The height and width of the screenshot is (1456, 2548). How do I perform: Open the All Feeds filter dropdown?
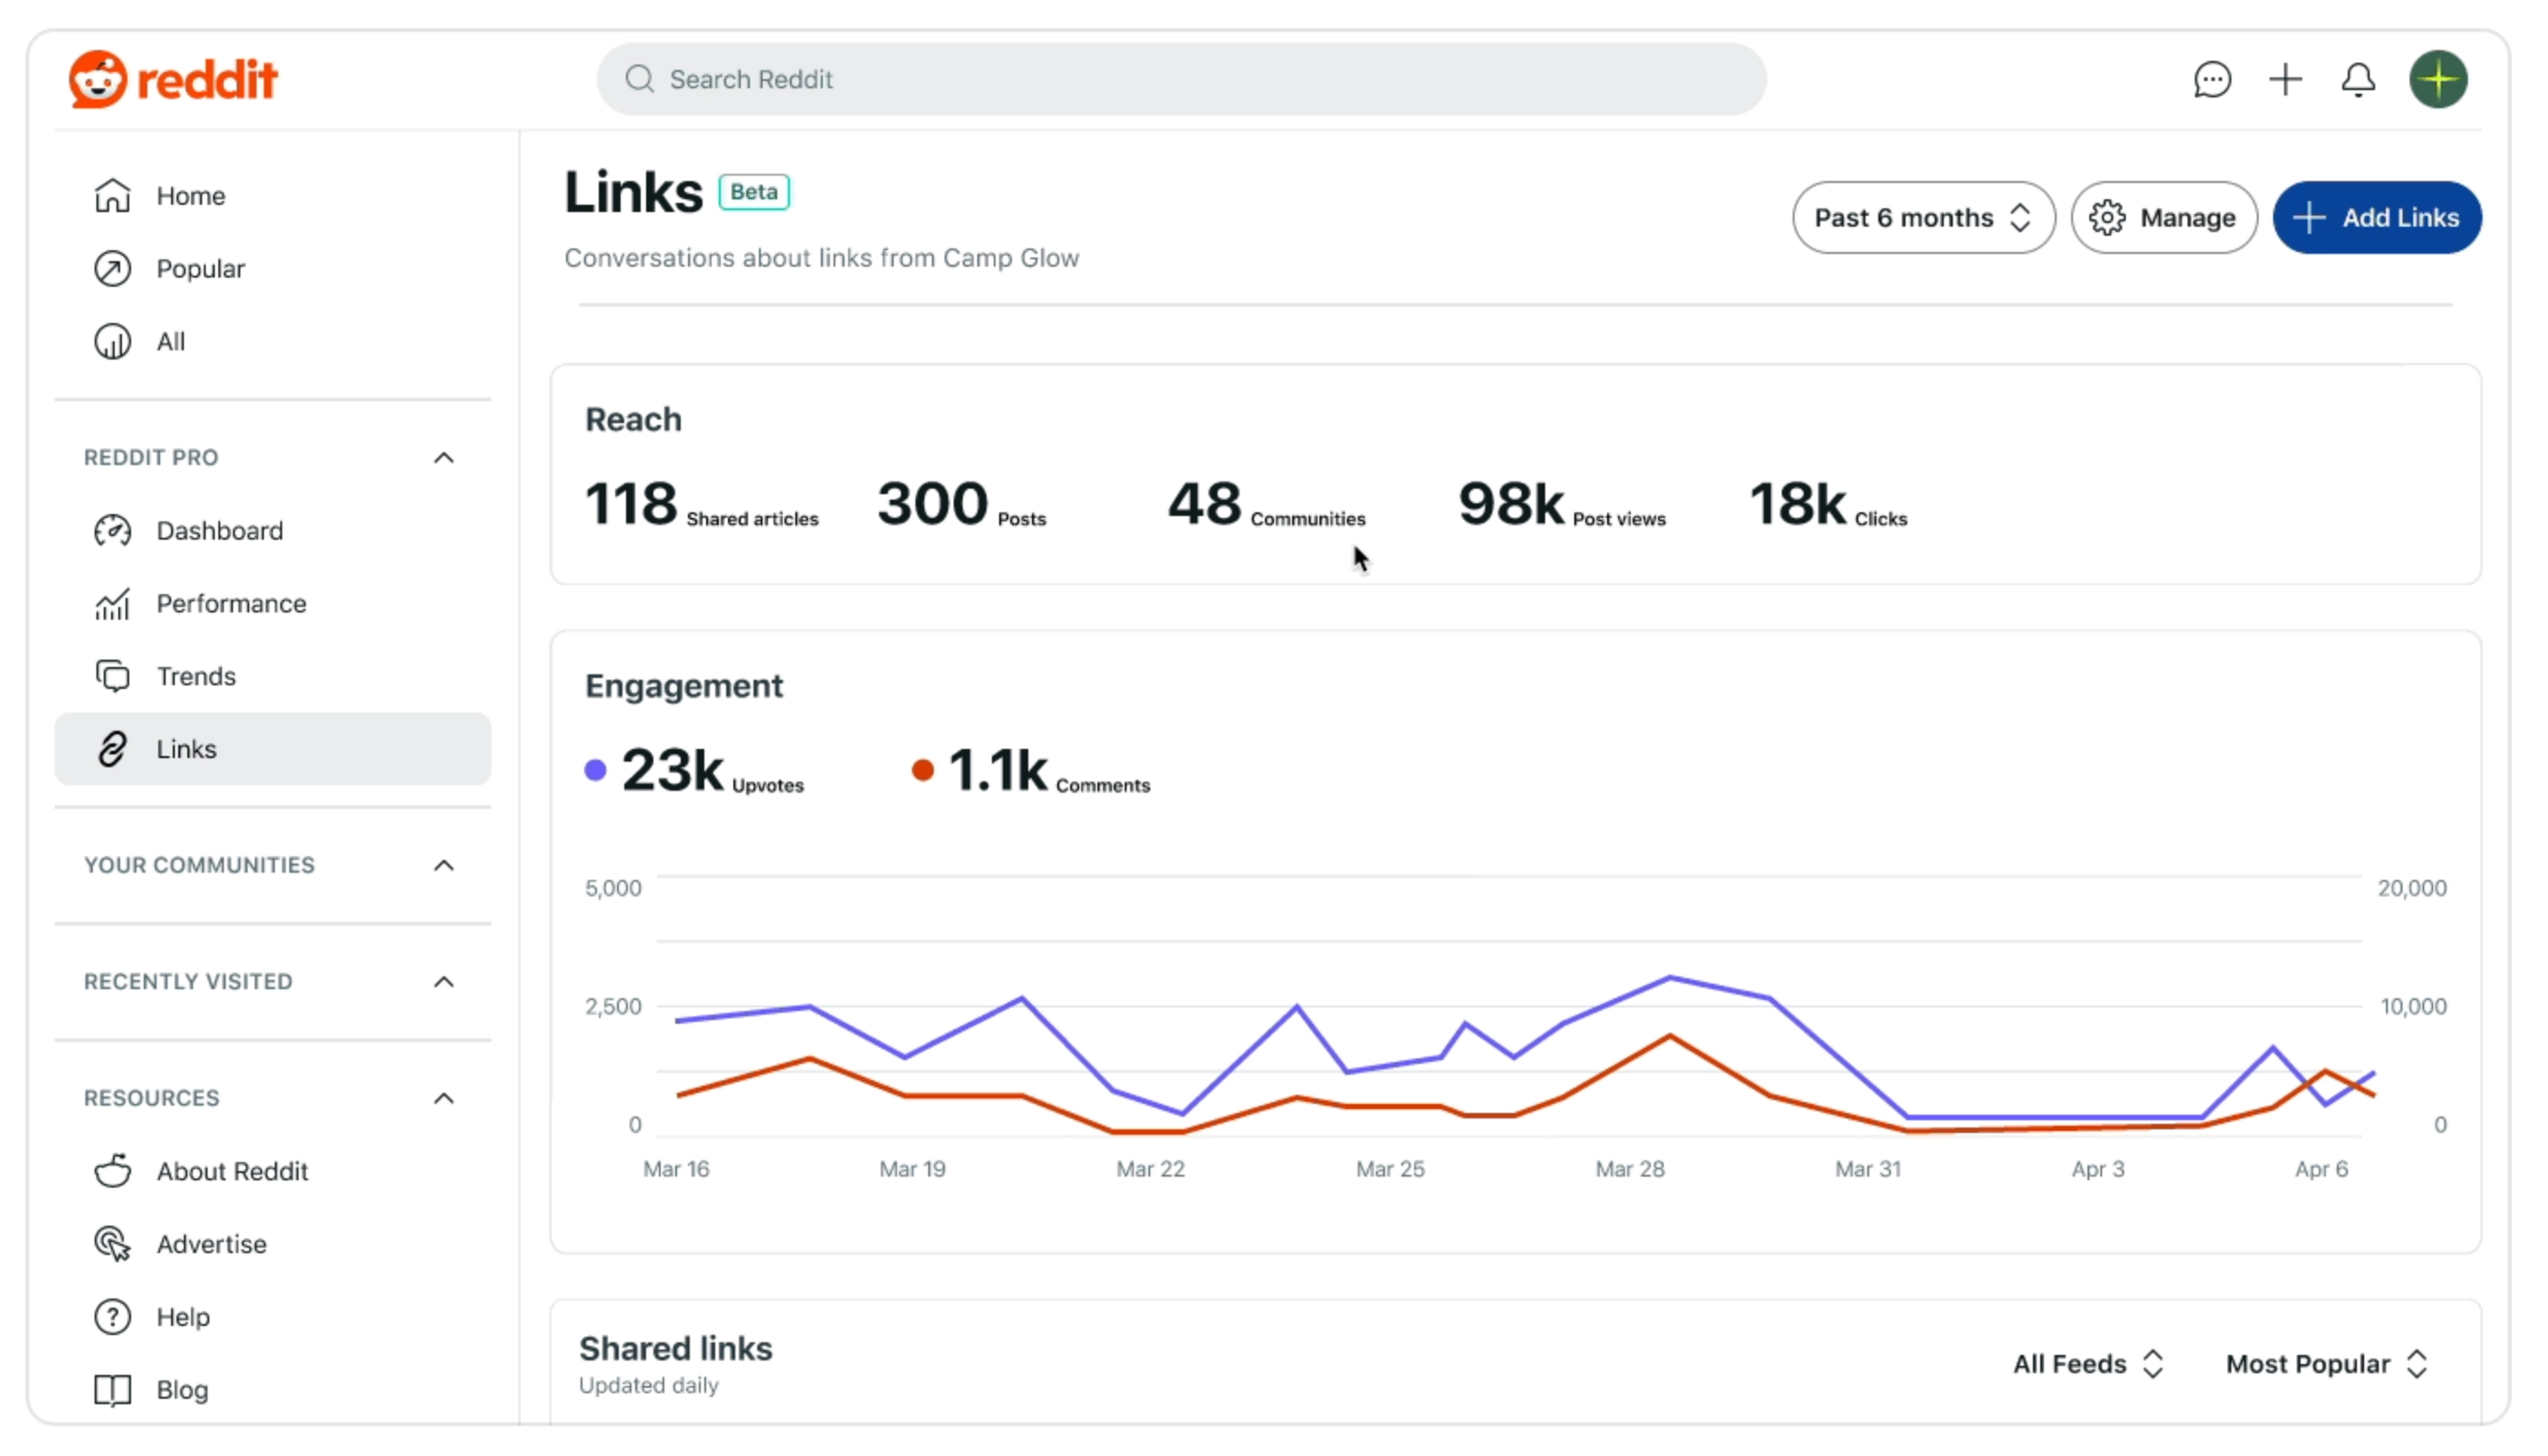[x=2087, y=1364]
